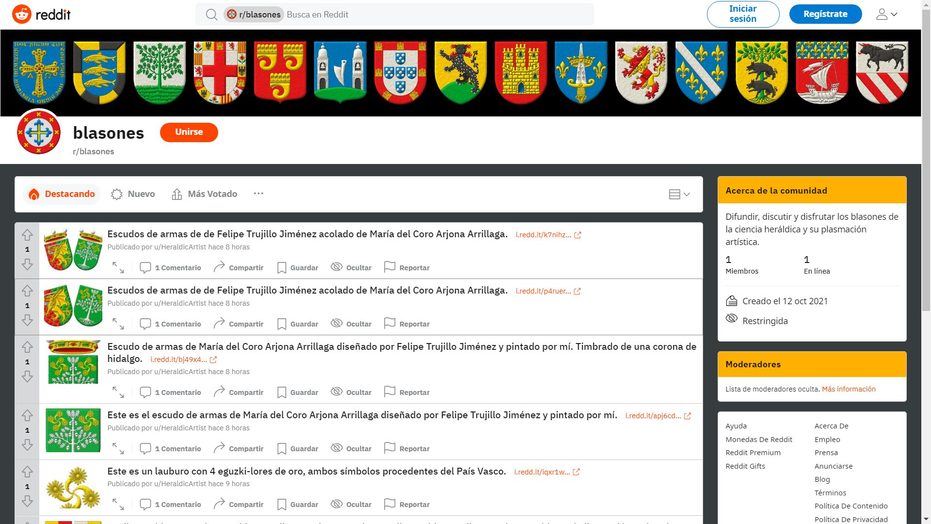
Task: Click Más información moderators link
Action: point(848,389)
